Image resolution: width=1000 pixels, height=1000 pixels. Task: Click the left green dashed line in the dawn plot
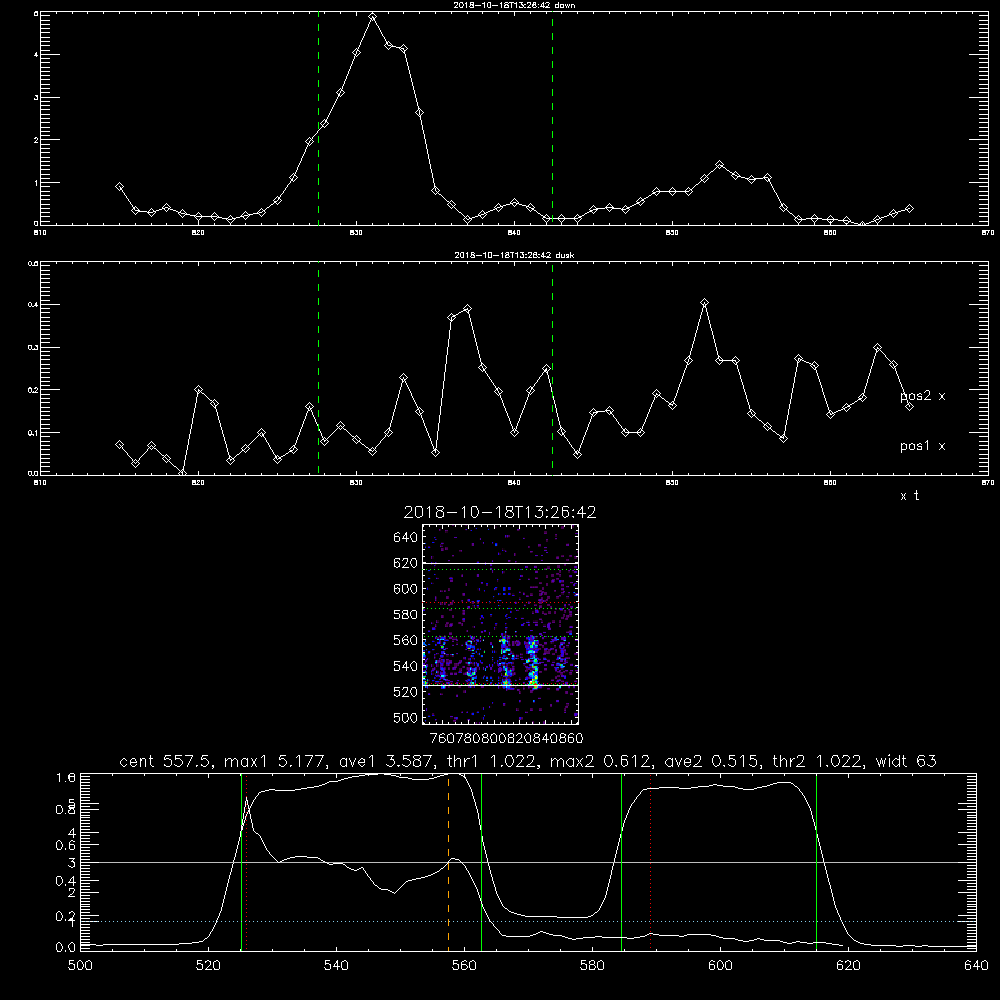[x=318, y=119]
